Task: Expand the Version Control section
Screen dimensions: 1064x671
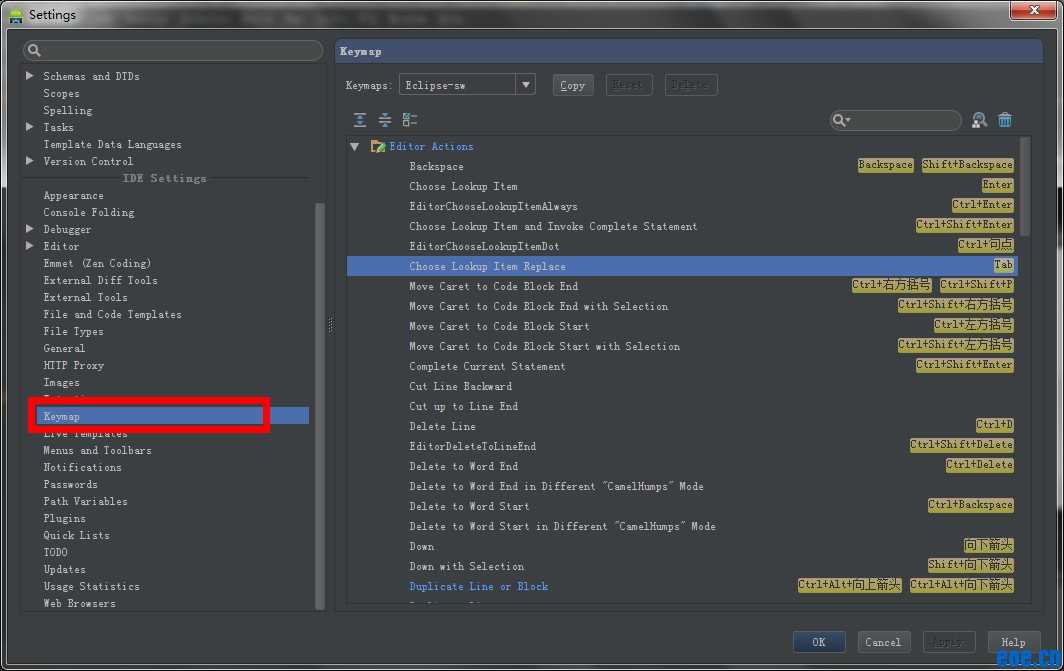Action: point(30,161)
